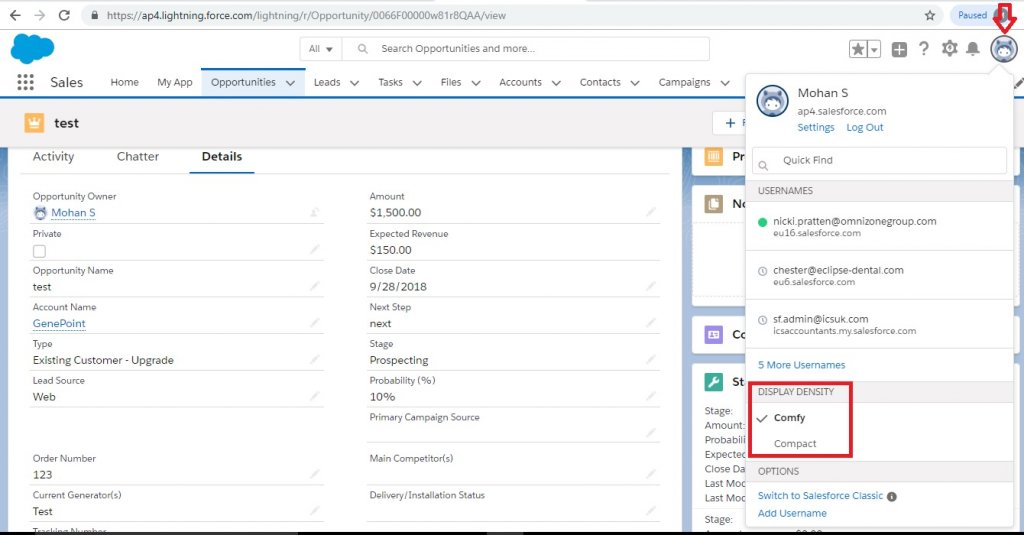Screen dimensions: 1024x535
Task: Open Setup gear icon
Action: pos(950,48)
